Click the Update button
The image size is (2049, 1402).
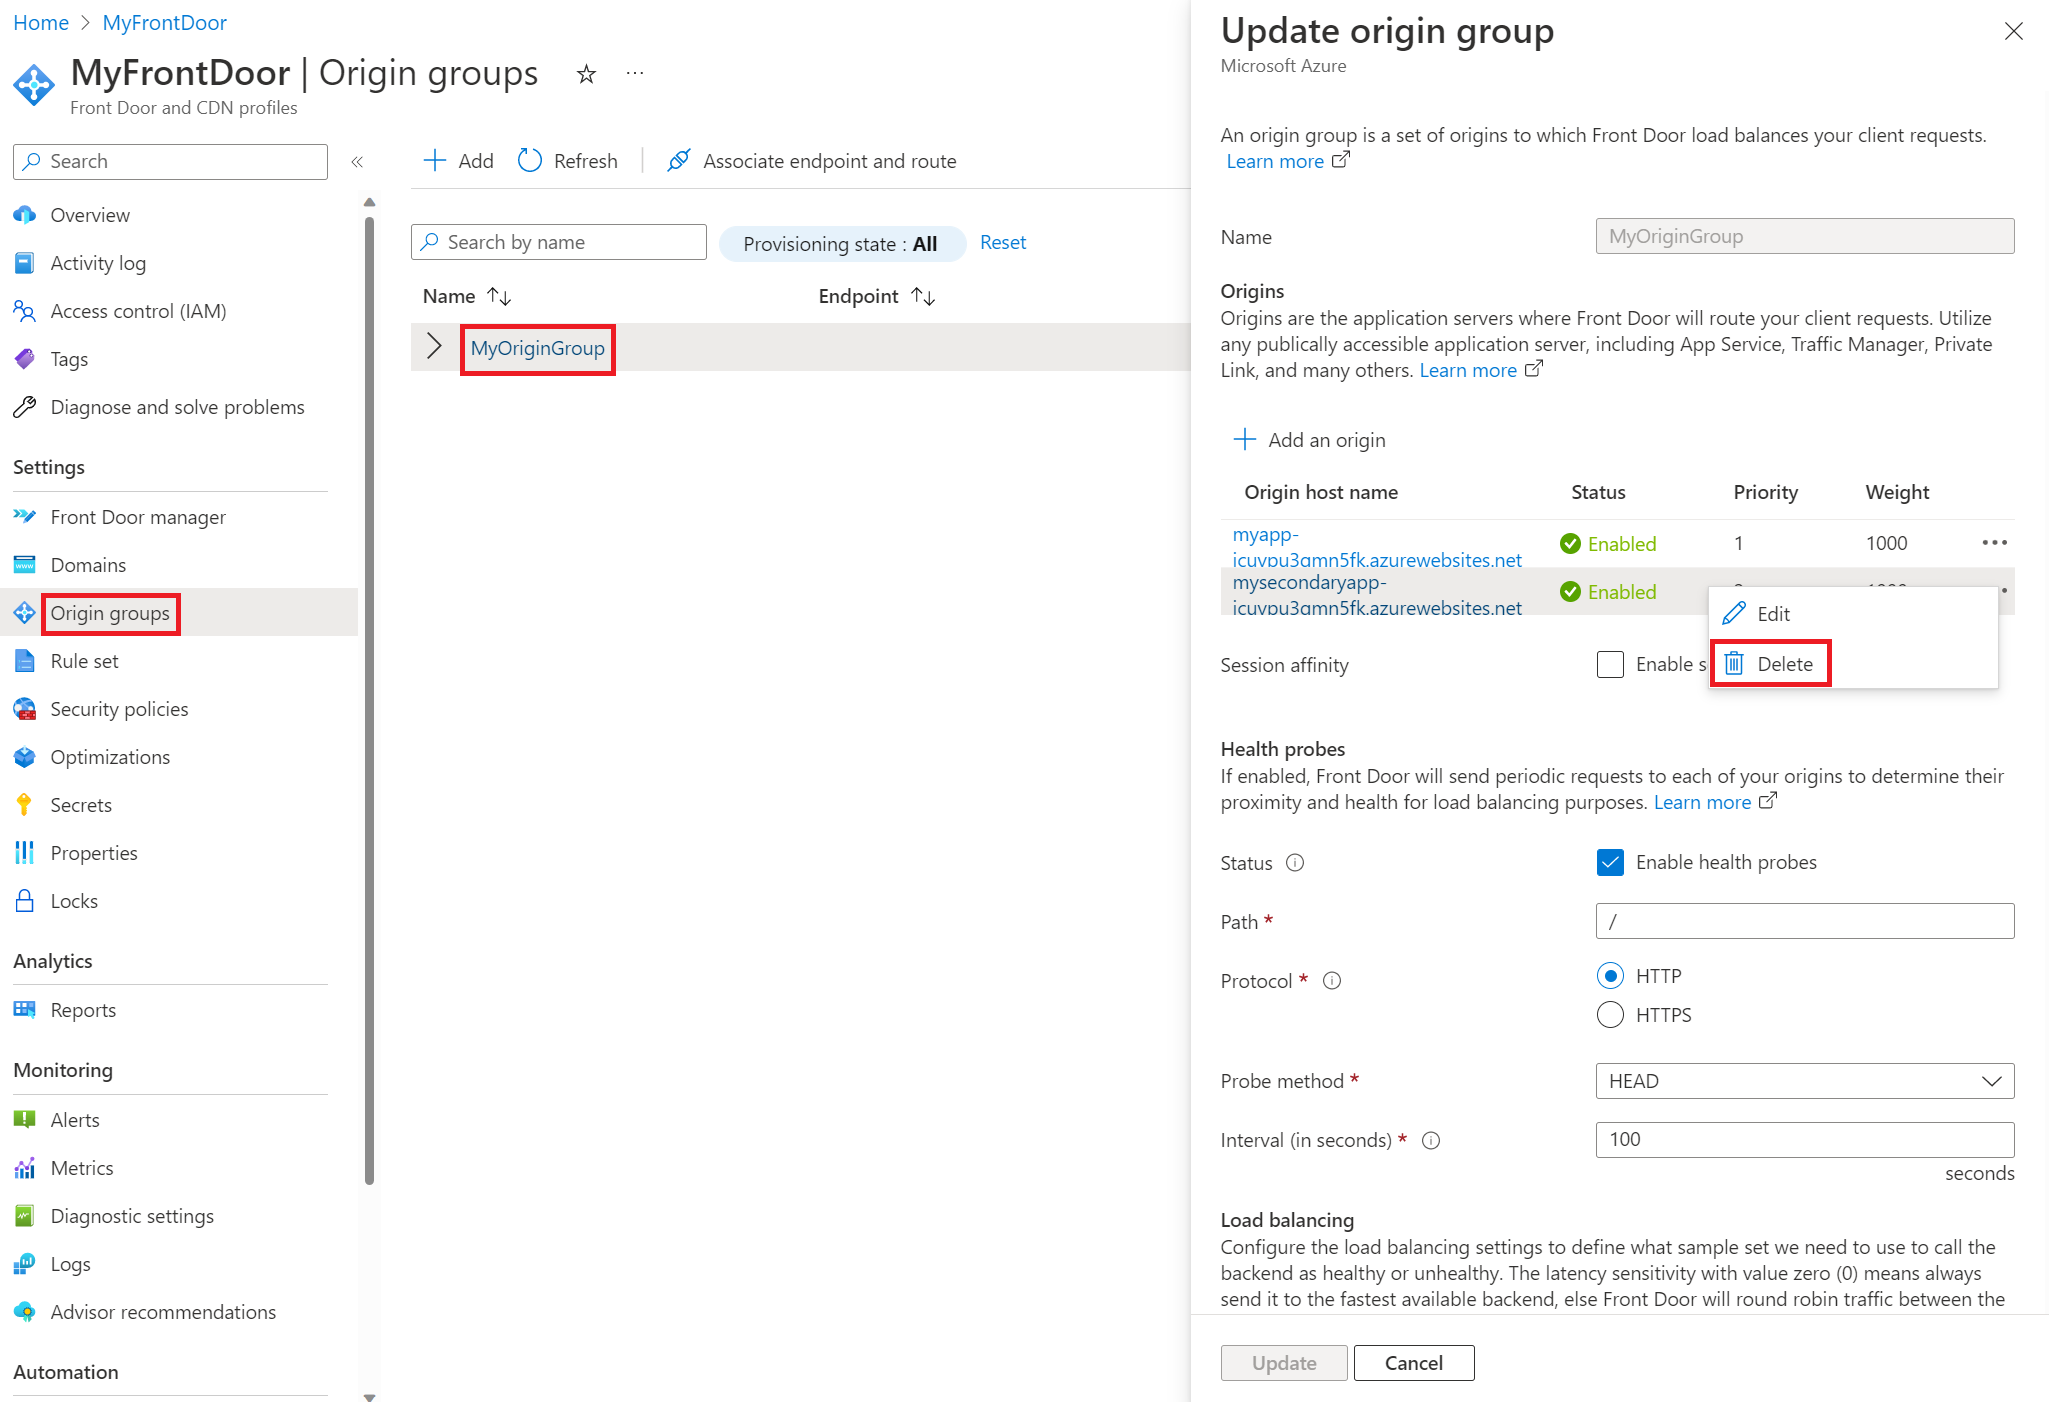coord(1283,1363)
